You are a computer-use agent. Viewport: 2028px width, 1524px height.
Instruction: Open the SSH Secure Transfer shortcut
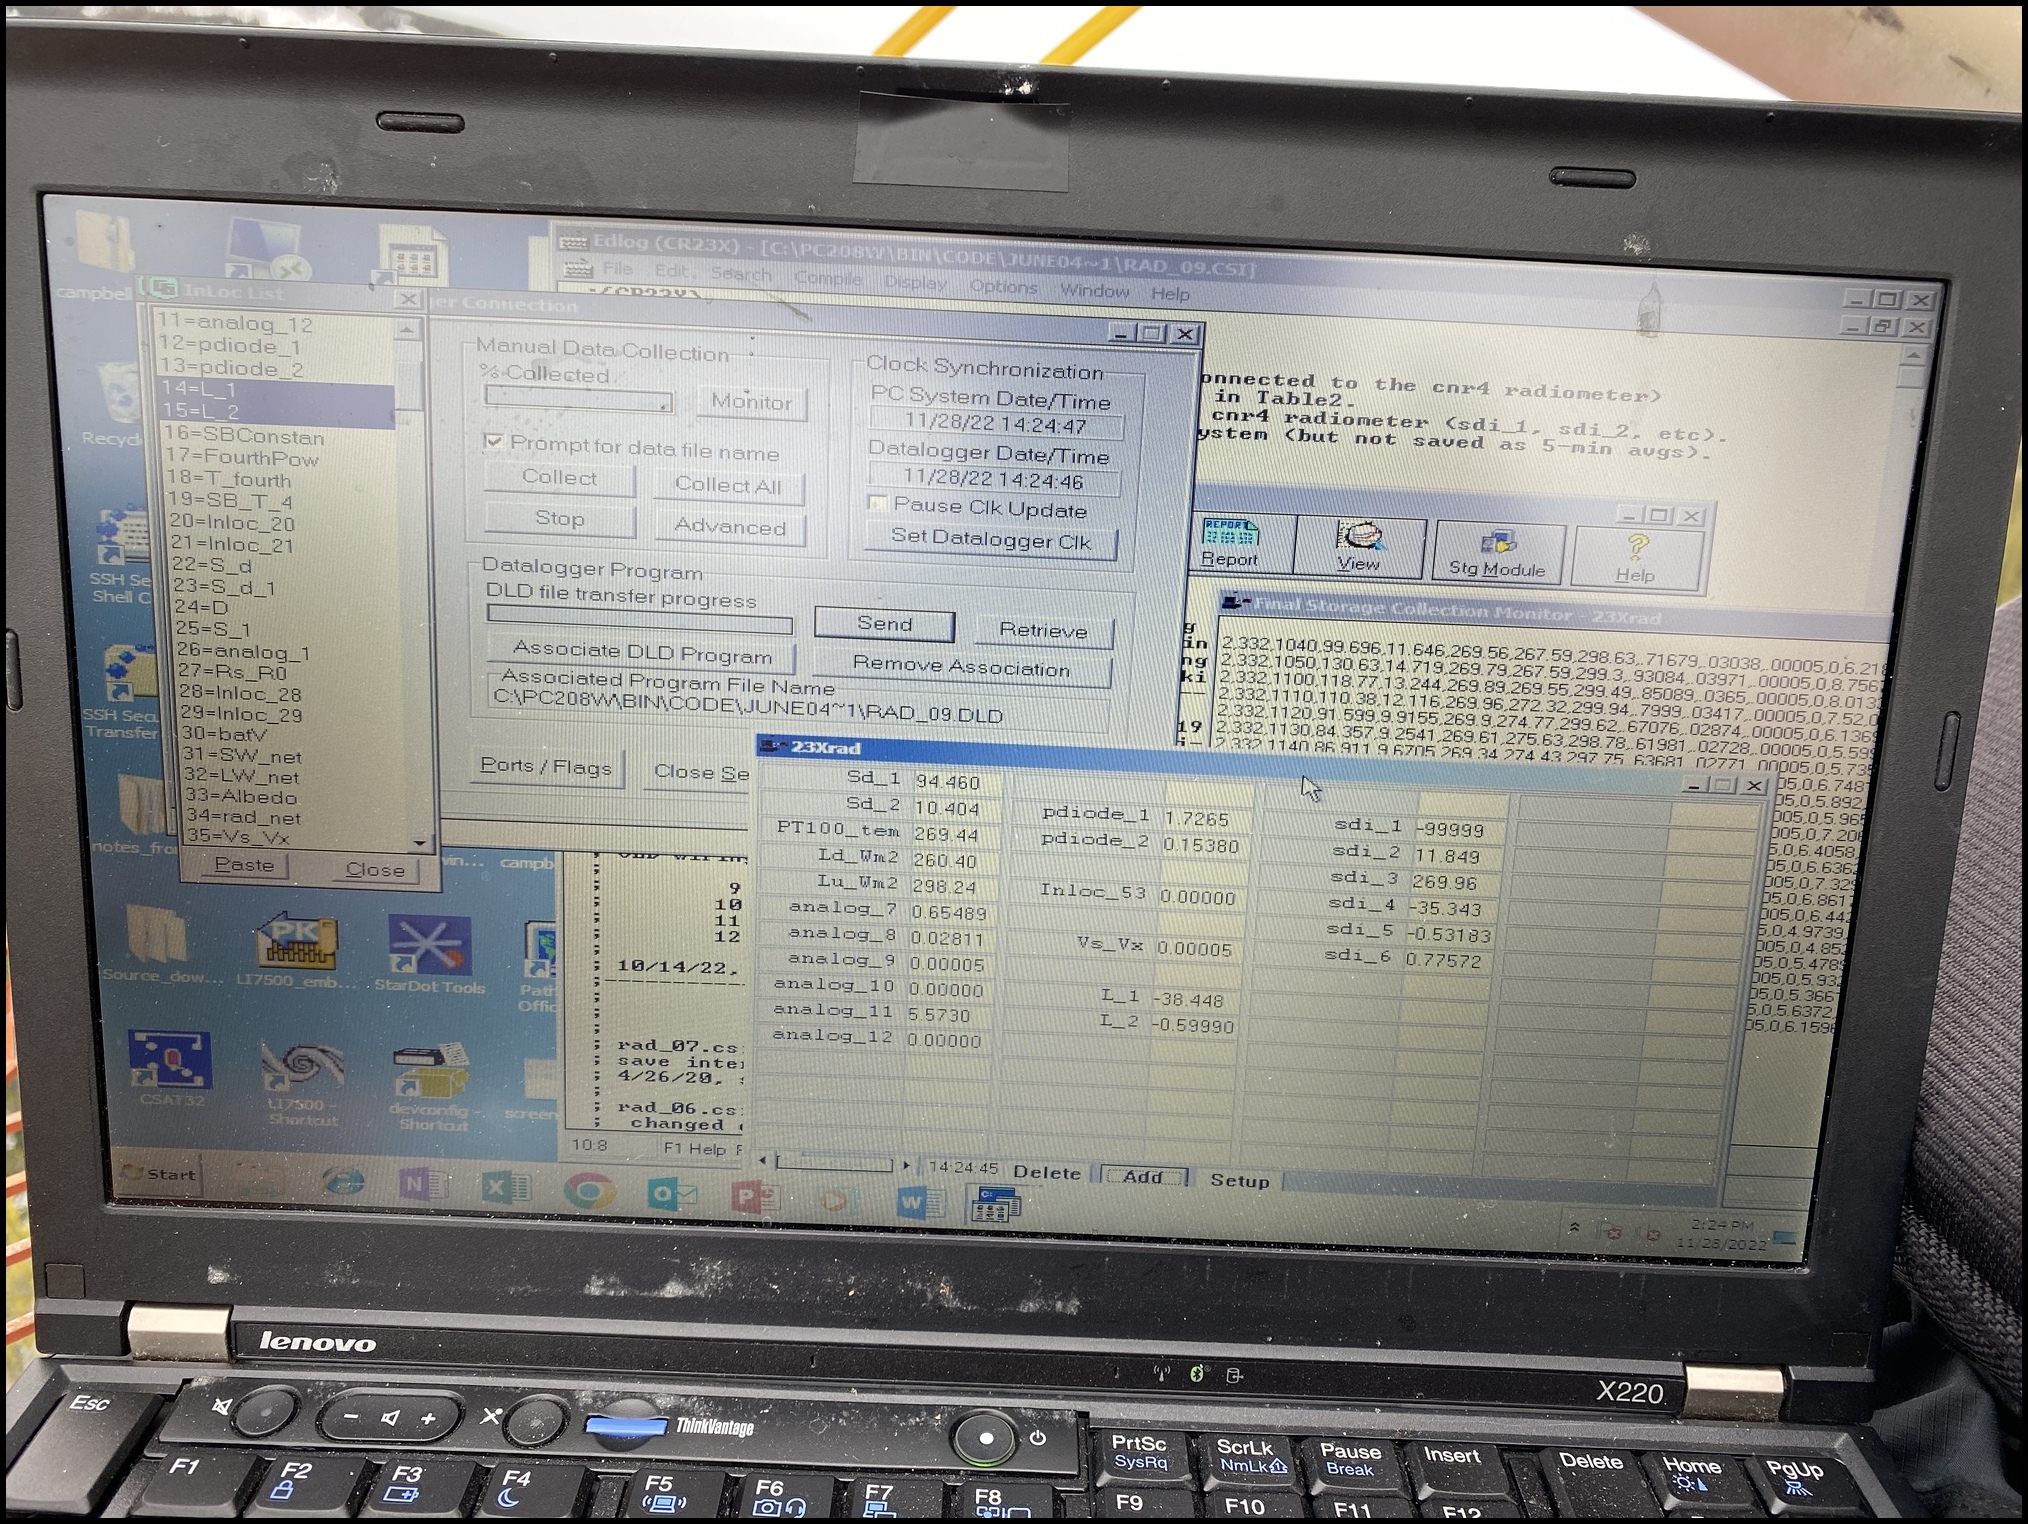(124, 692)
